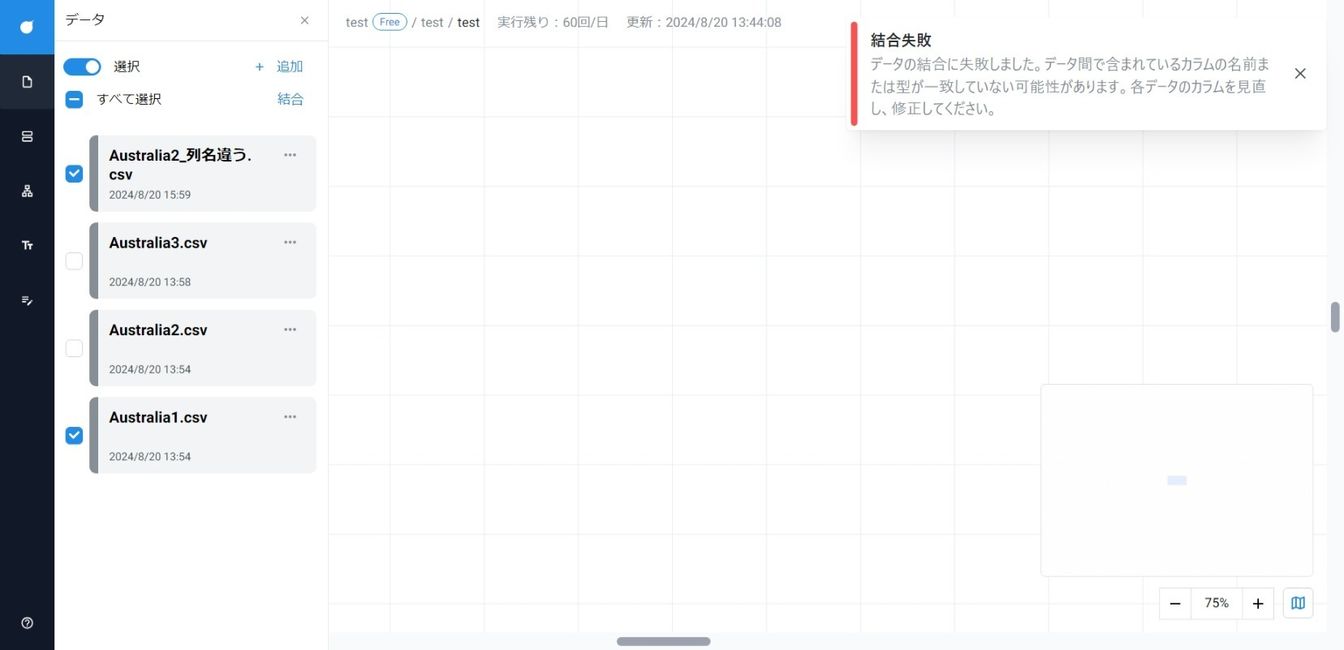This screenshot has width=1344, height=650.
Task: Click the すべて選択 label
Action: [x=129, y=99]
